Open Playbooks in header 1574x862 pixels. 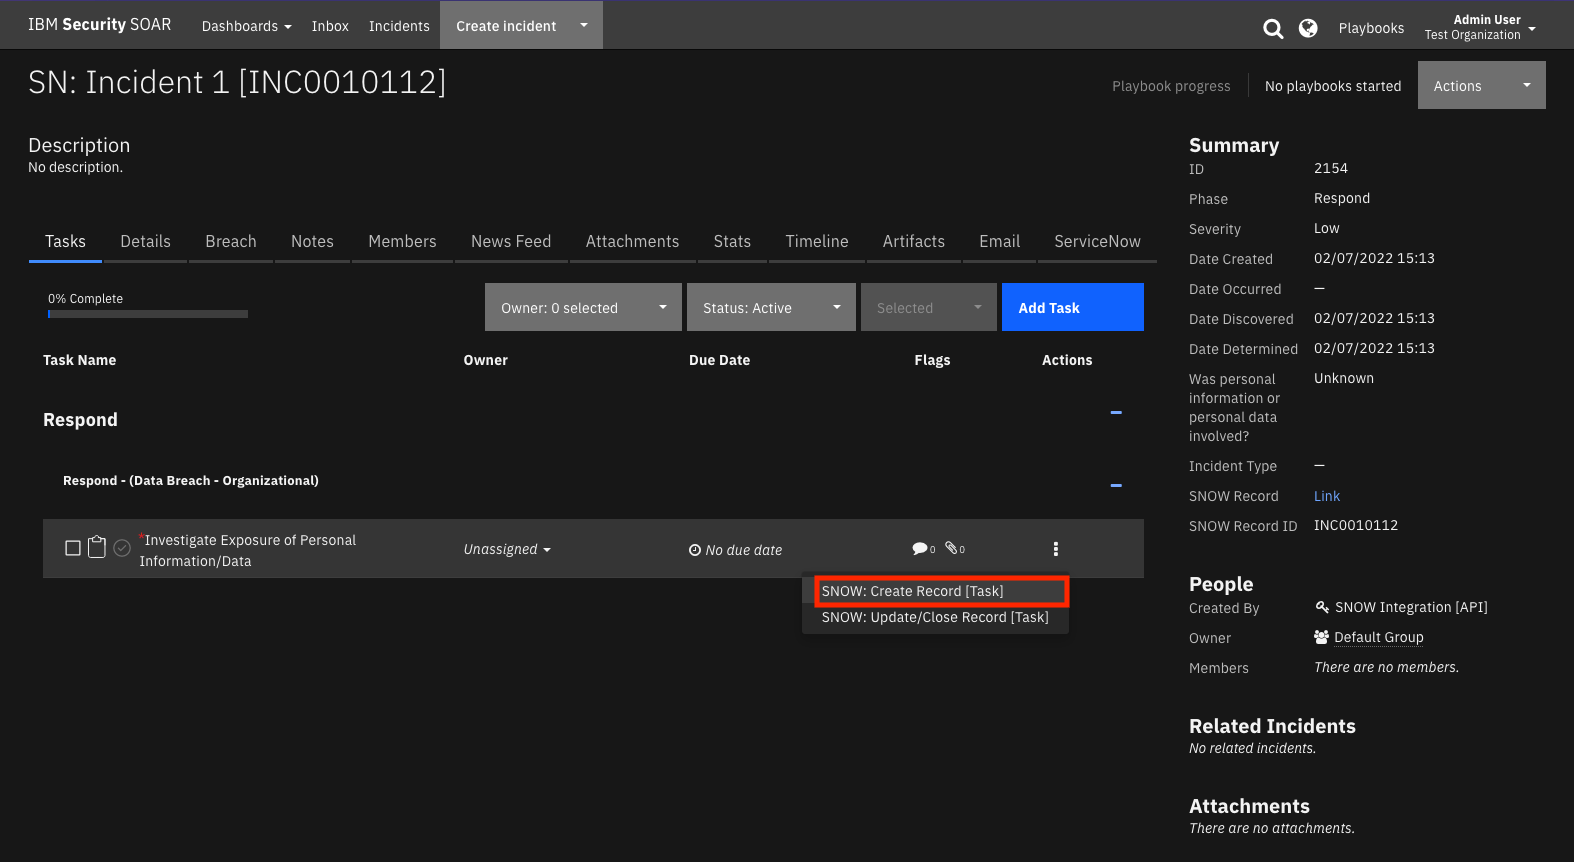[x=1371, y=28]
